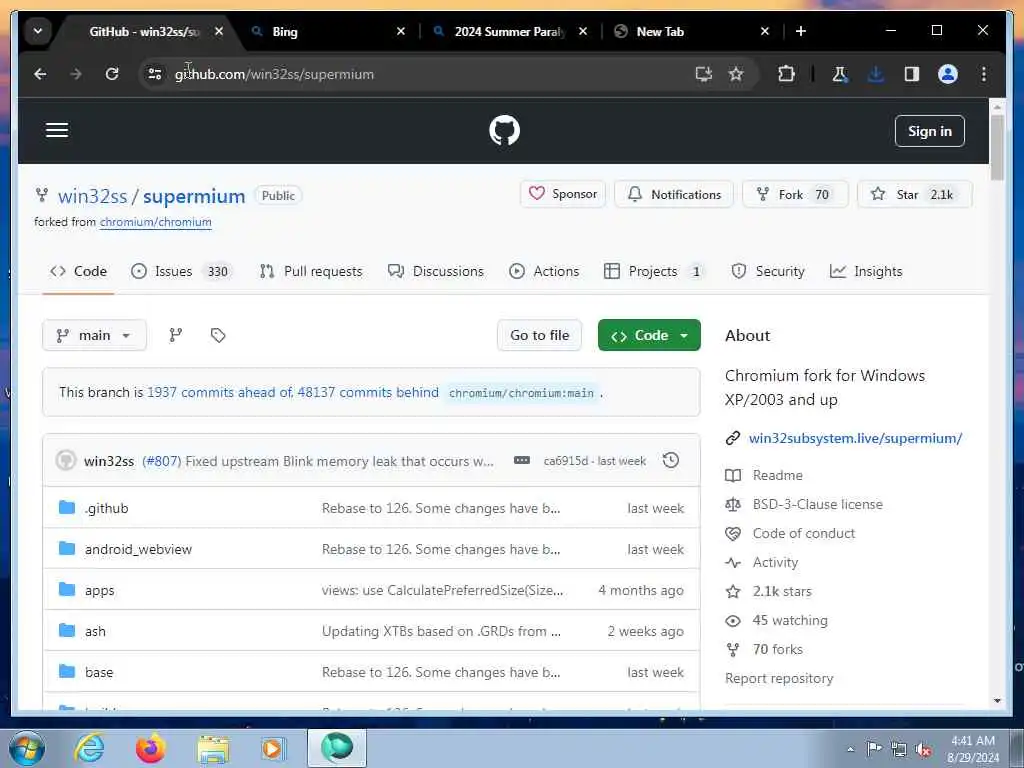Star the repository
Screen dimensions: 1024x768
(x=914, y=194)
